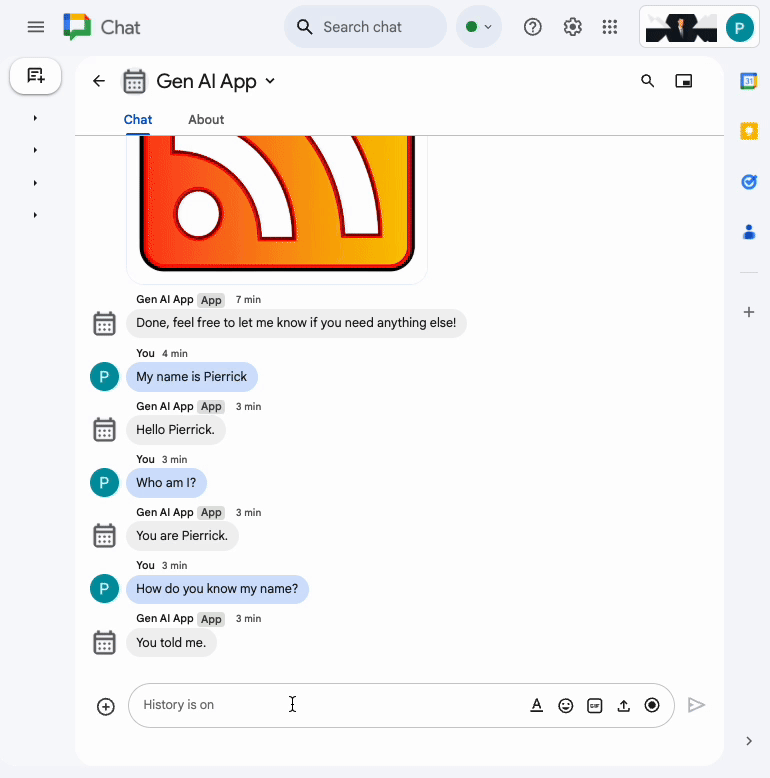Screen dimensions: 770x778
Task: Open Google Keep side panel
Action: point(748,131)
